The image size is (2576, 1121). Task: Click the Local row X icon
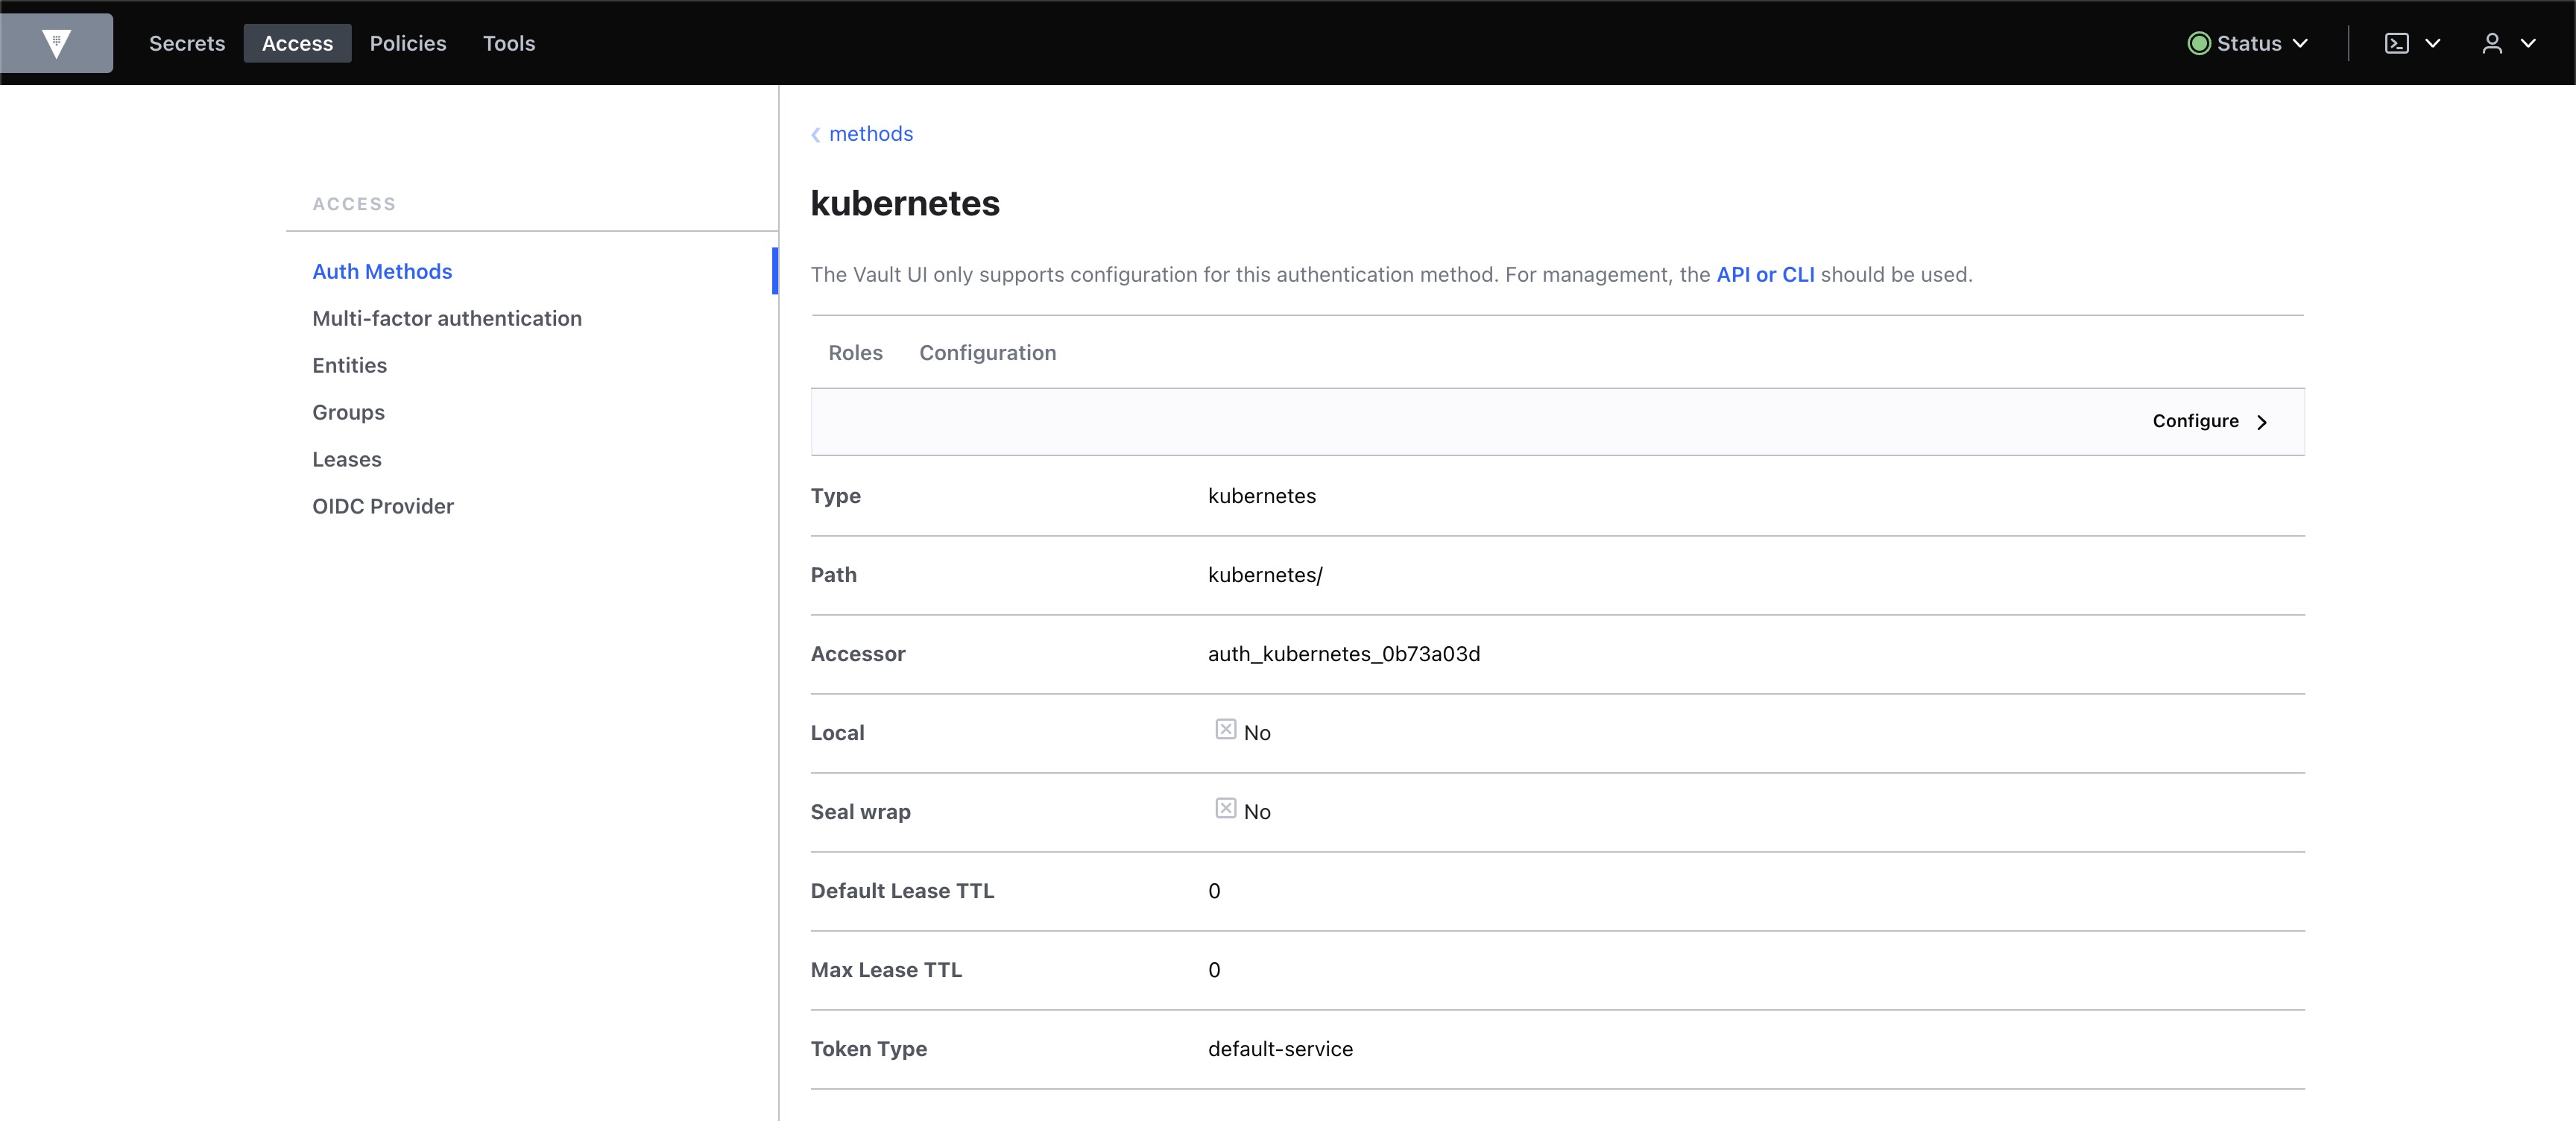pyautogui.click(x=1225, y=730)
